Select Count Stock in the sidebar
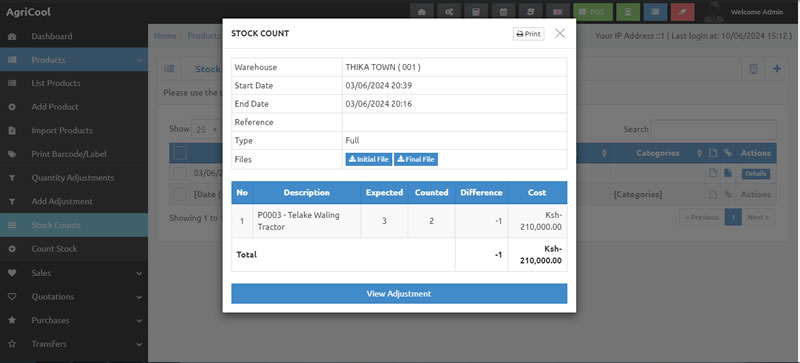This screenshot has width=800, height=363. (x=74, y=249)
